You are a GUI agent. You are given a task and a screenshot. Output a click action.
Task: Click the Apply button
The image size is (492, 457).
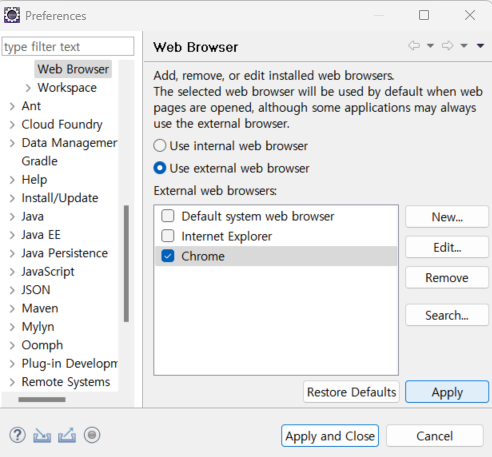coord(447,392)
